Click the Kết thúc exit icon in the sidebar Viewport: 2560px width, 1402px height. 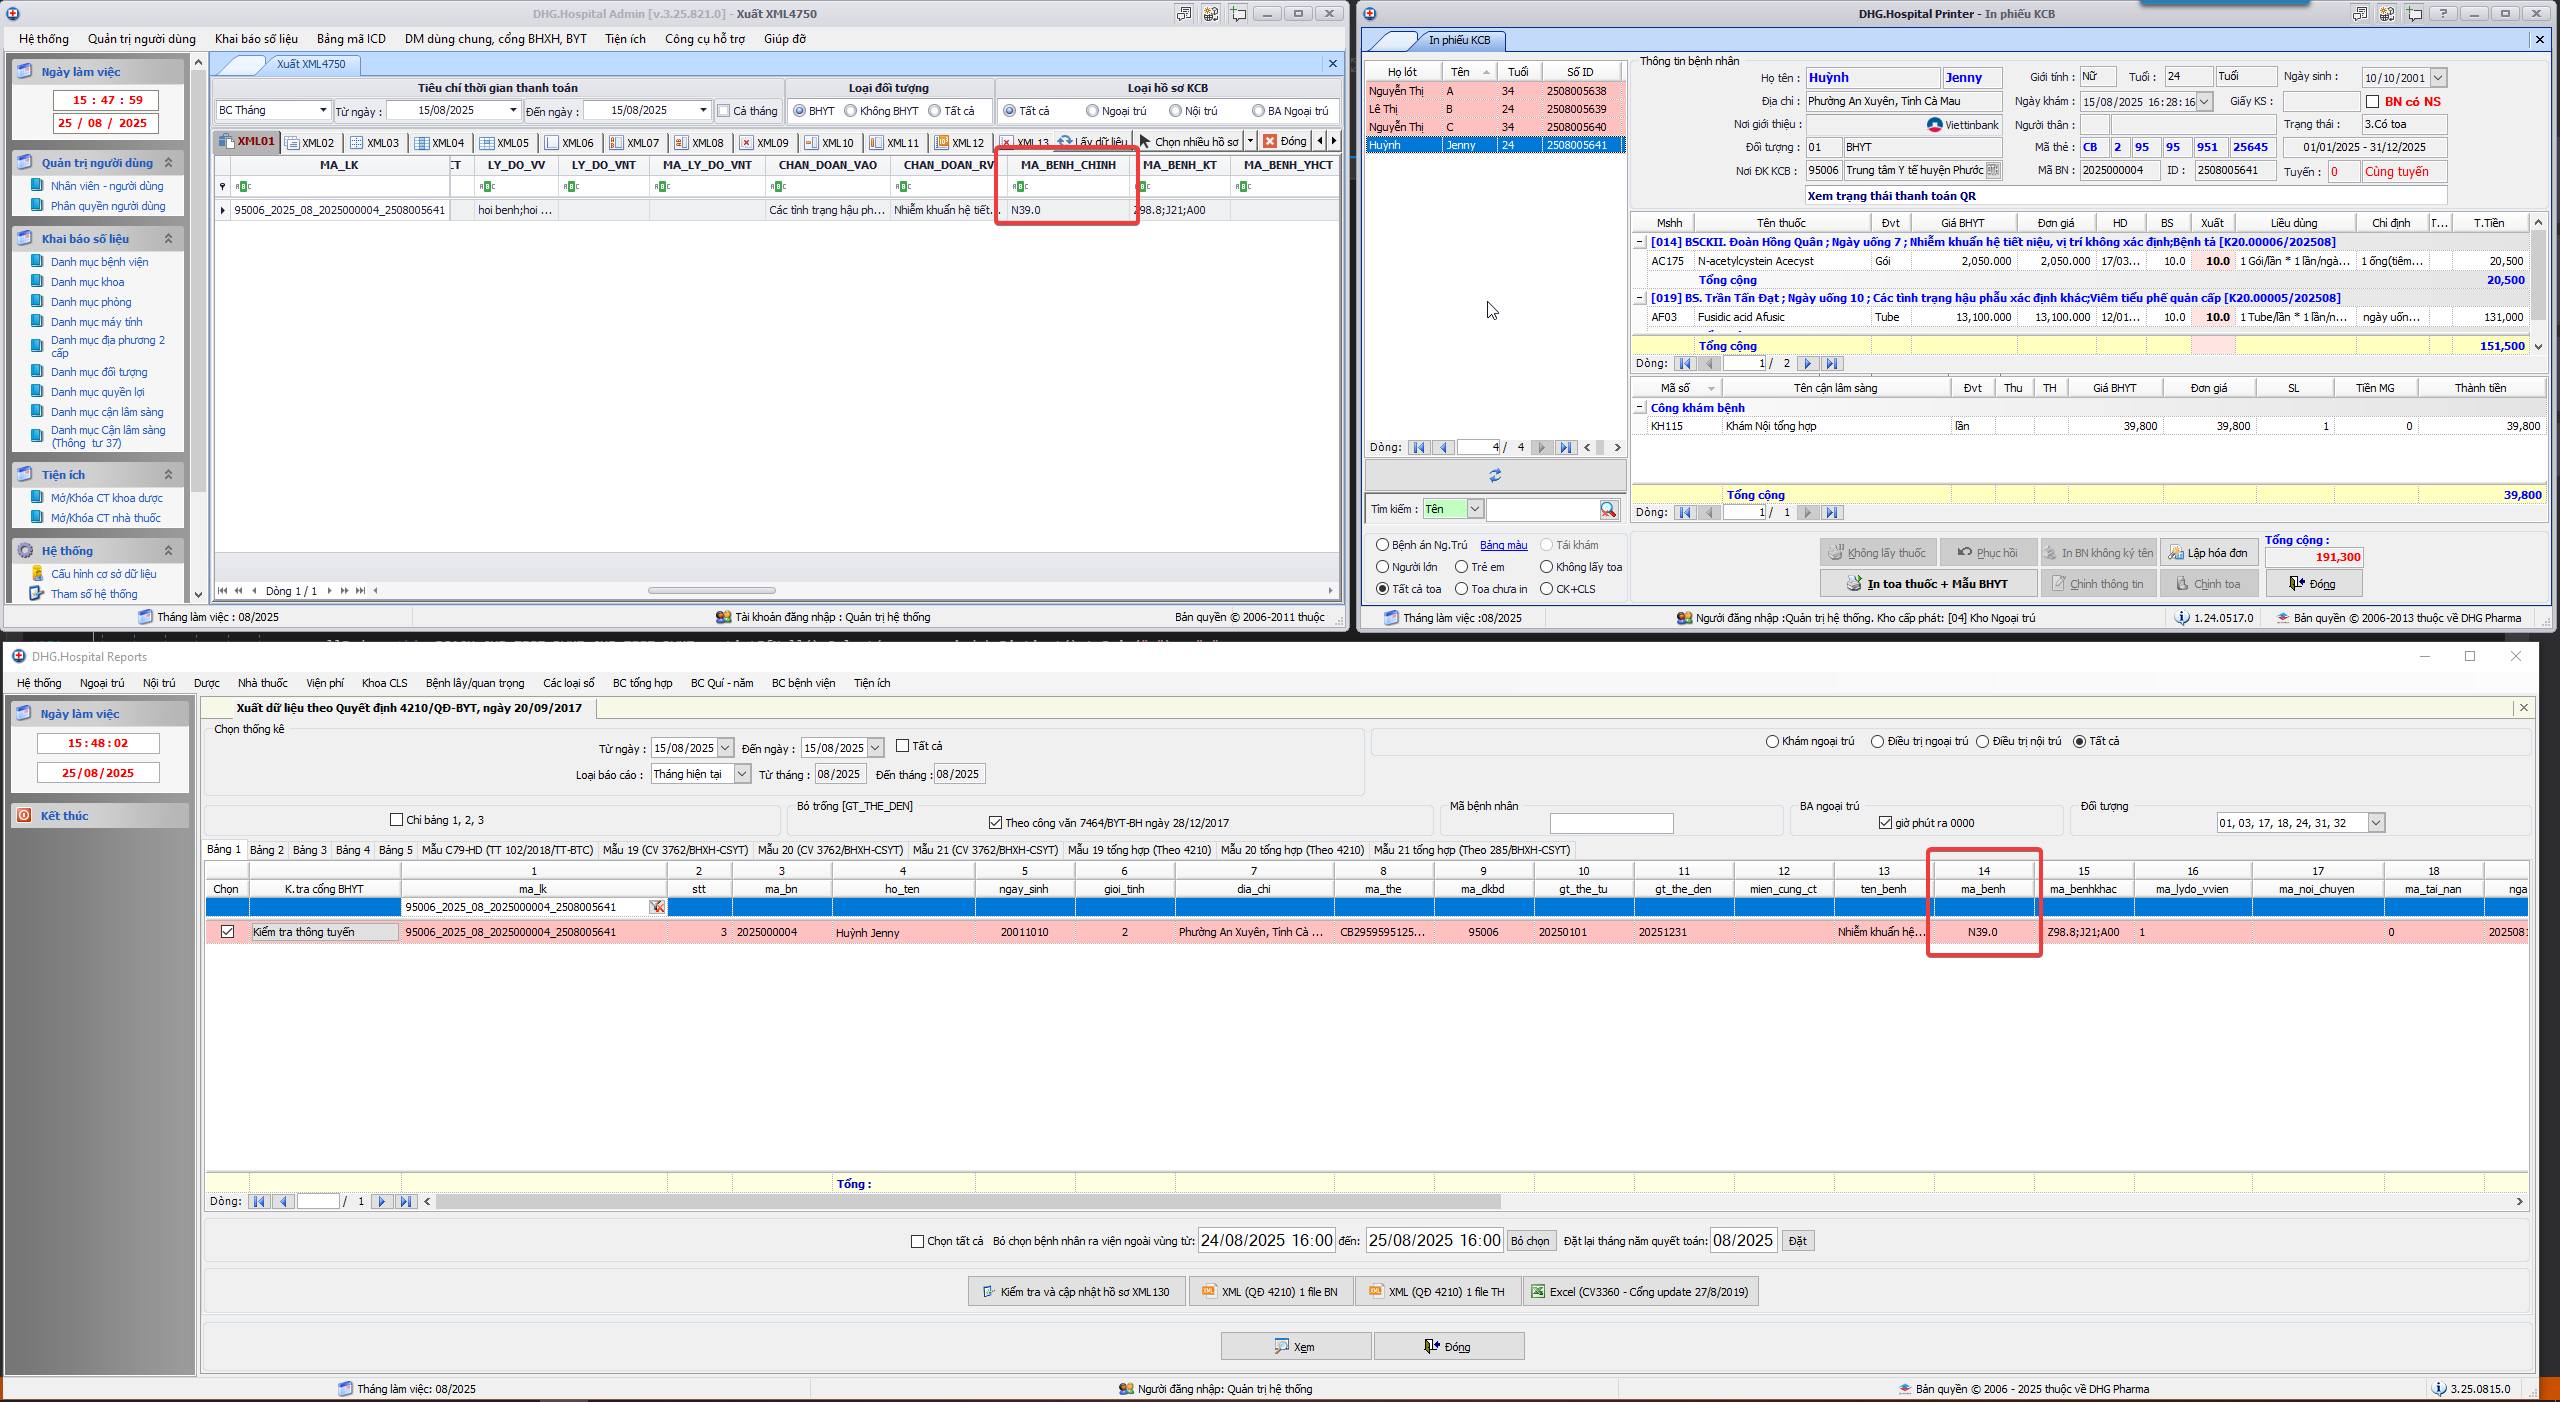click(24, 816)
